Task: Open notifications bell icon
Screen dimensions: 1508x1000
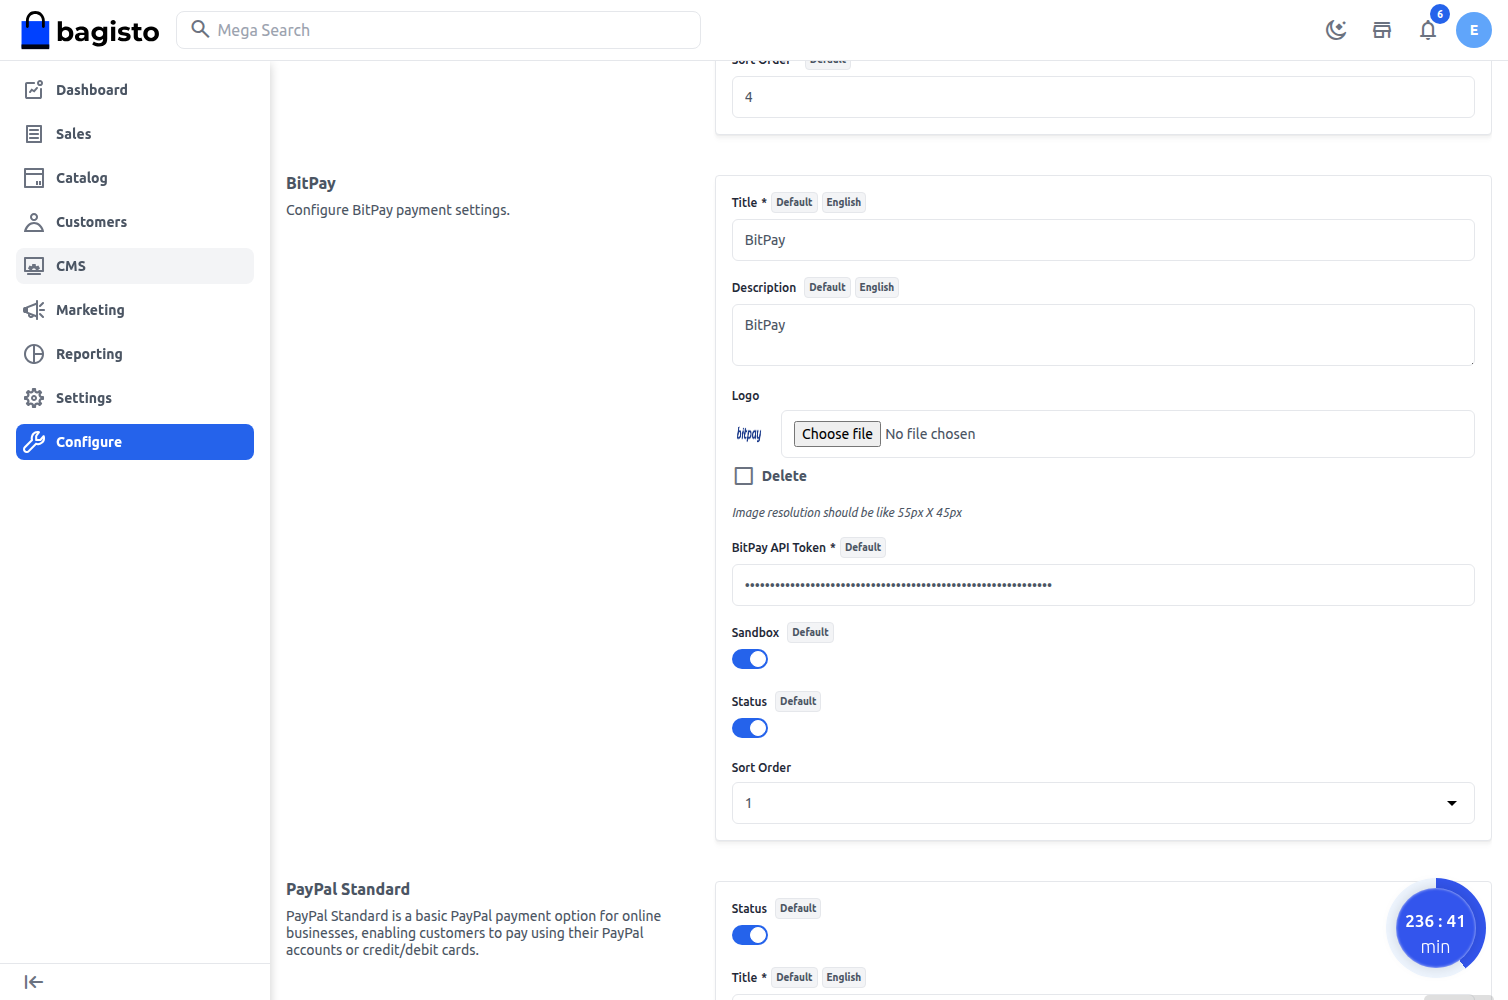Action: pyautogui.click(x=1428, y=30)
